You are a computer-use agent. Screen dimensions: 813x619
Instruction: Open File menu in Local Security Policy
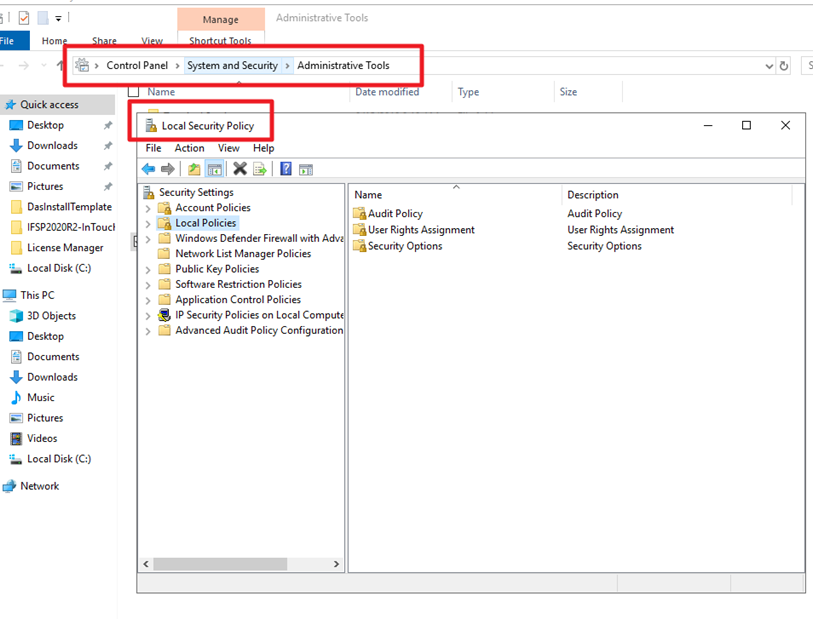[153, 148]
